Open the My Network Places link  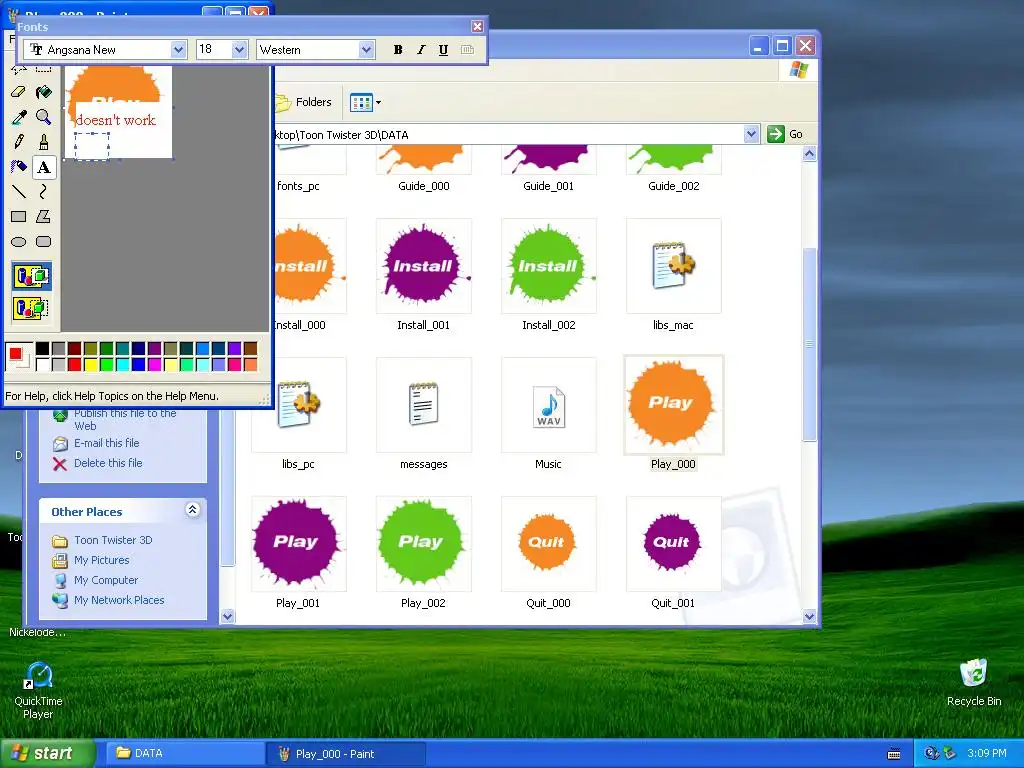119,600
